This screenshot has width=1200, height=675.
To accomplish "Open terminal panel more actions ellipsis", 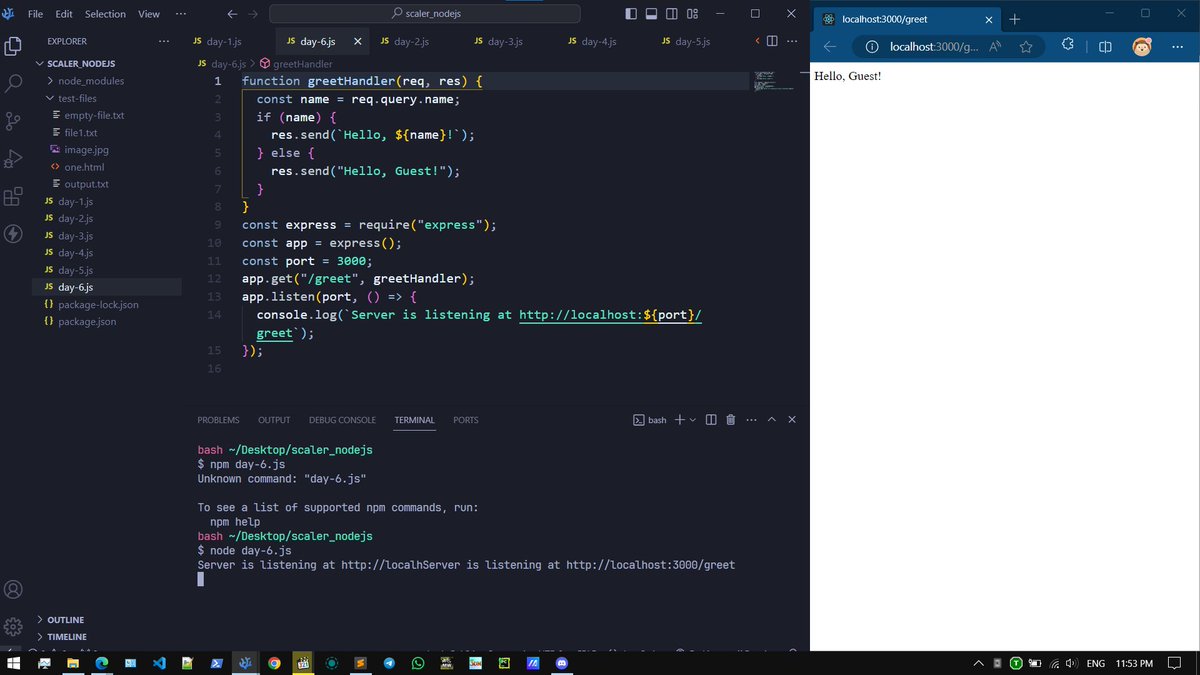I will (x=751, y=420).
